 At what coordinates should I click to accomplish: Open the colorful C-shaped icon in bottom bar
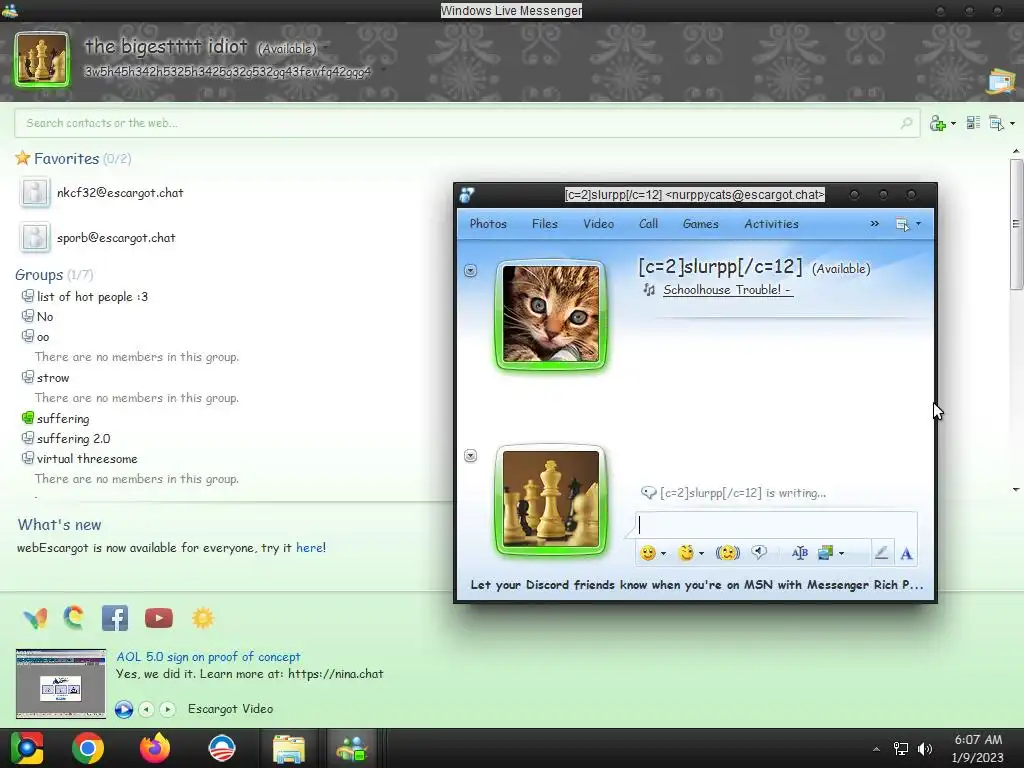click(74, 617)
